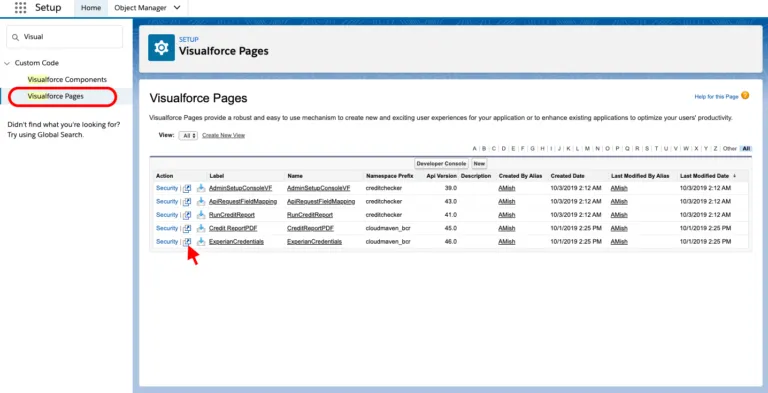The image size is (768, 393).
Task: Open preview icon for Credit ReportPDF row
Action: click(x=187, y=228)
